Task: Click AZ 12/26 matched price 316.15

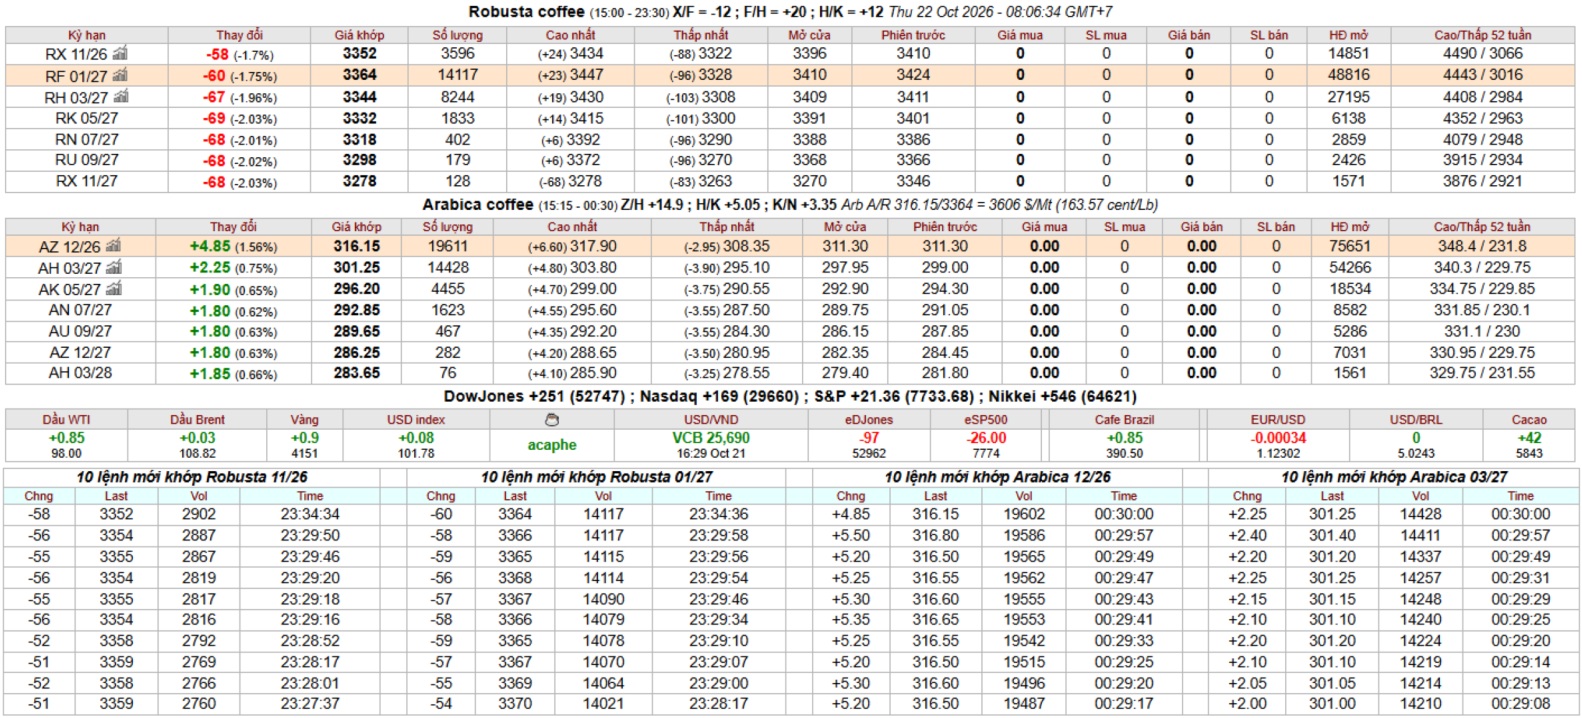Action: 356,246
